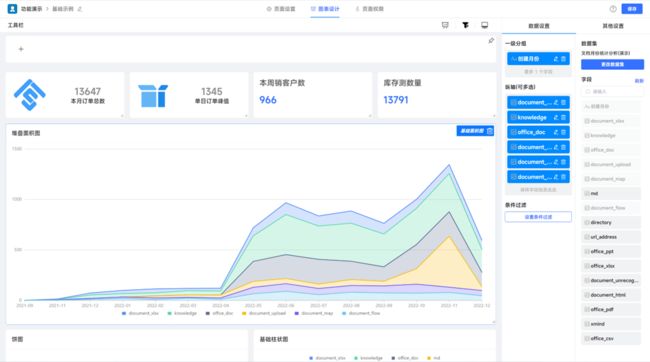Screen dimensions: 650x362
Task: Edit the office_doc axis field
Action: coord(556,132)
